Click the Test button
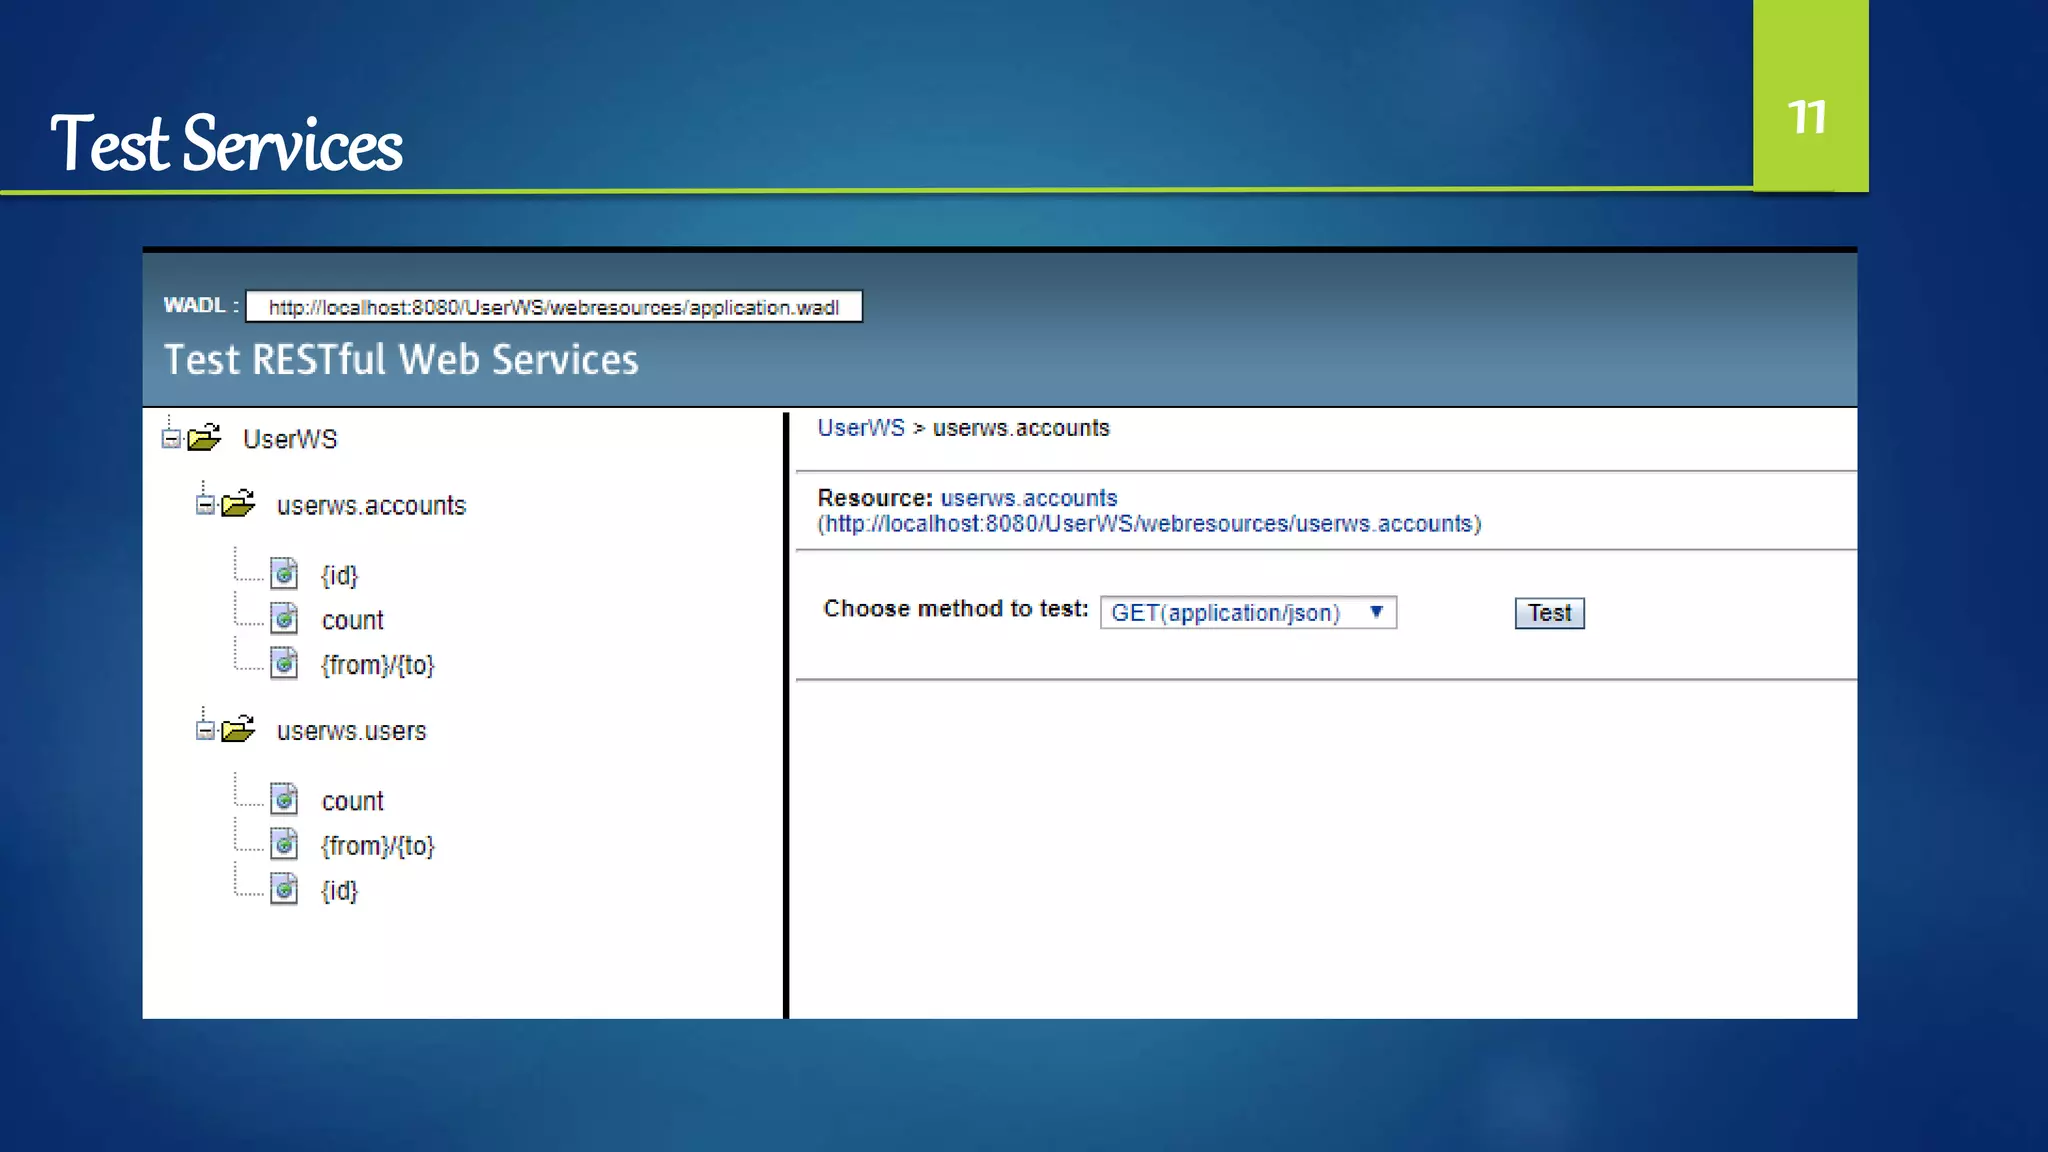The width and height of the screenshot is (2048, 1152). [x=1549, y=613]
